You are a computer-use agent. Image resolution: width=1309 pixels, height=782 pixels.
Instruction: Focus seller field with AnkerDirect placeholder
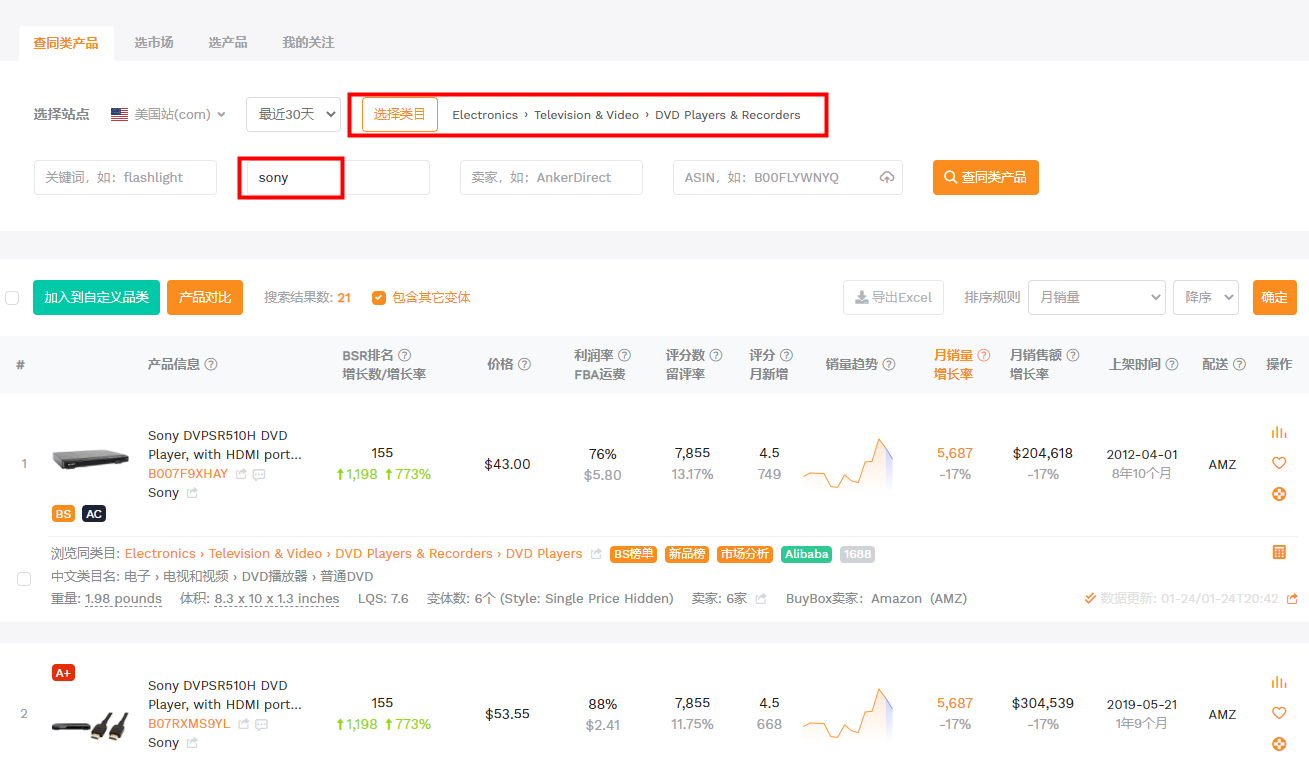(551, 177)
